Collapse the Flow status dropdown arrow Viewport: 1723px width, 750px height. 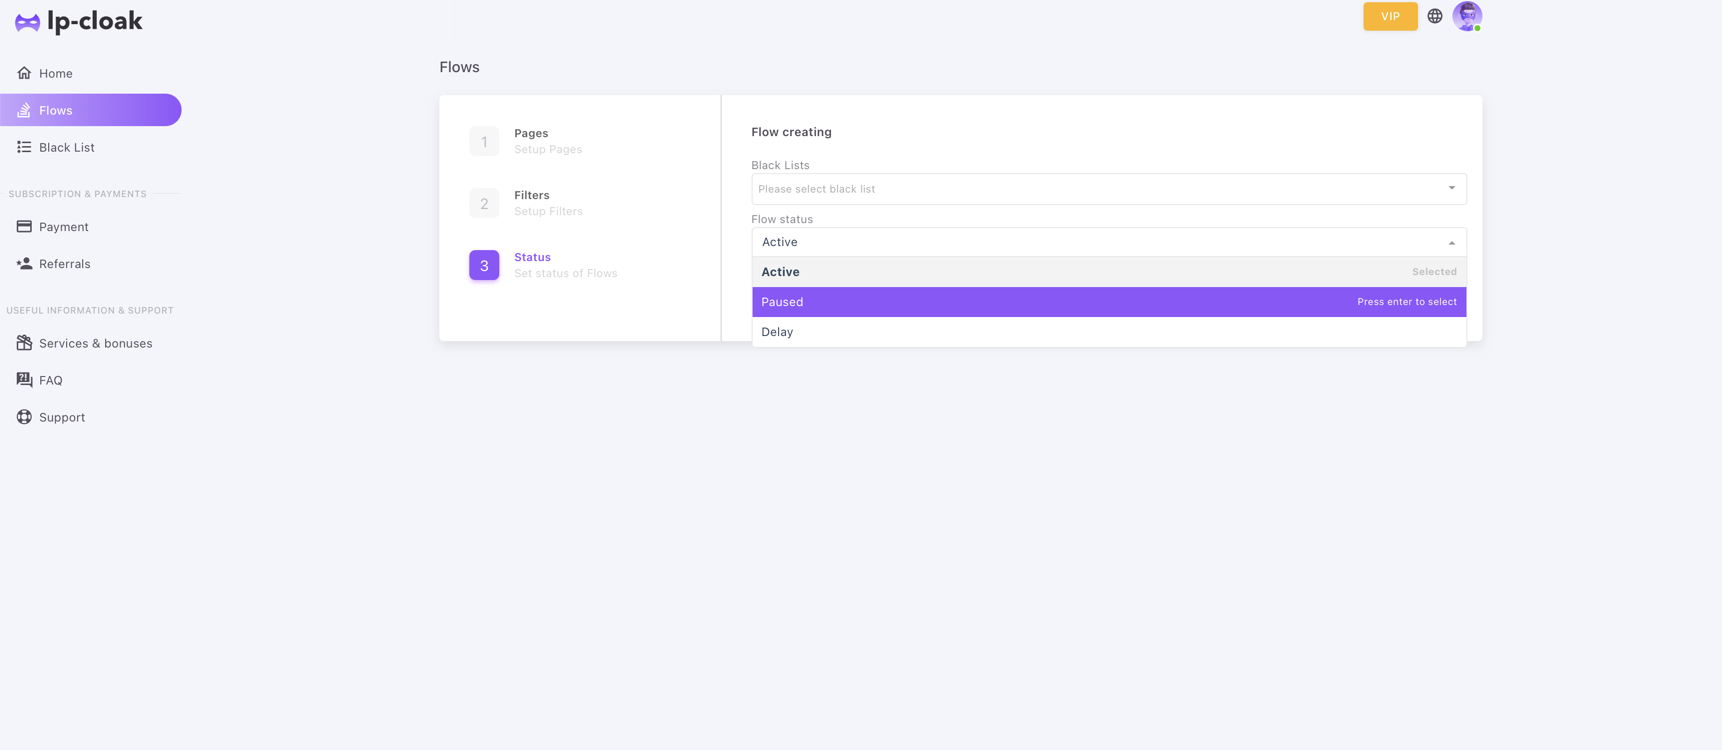click(1451, 243)
